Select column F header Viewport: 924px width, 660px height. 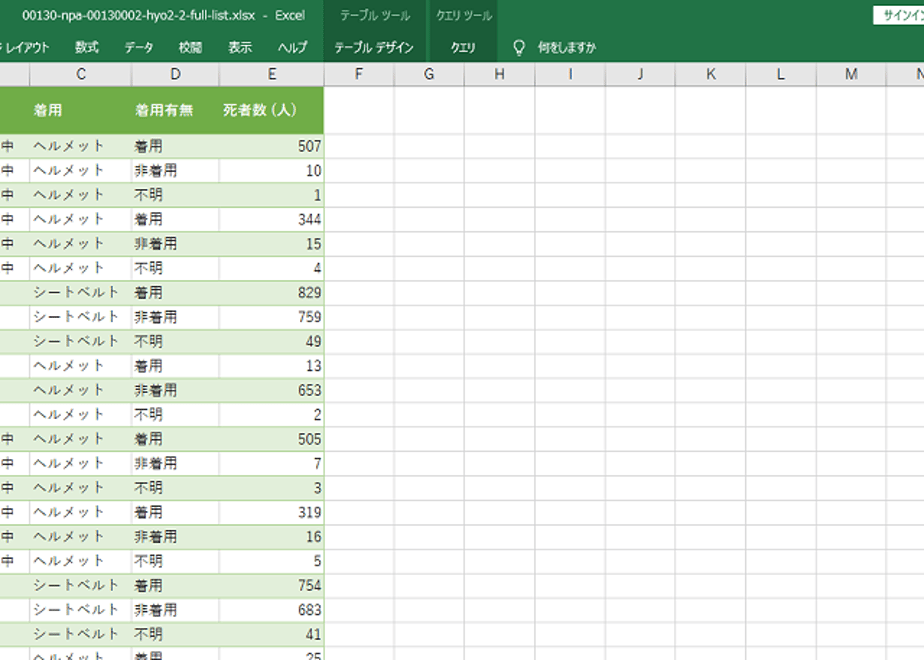(x=359, y=74)
